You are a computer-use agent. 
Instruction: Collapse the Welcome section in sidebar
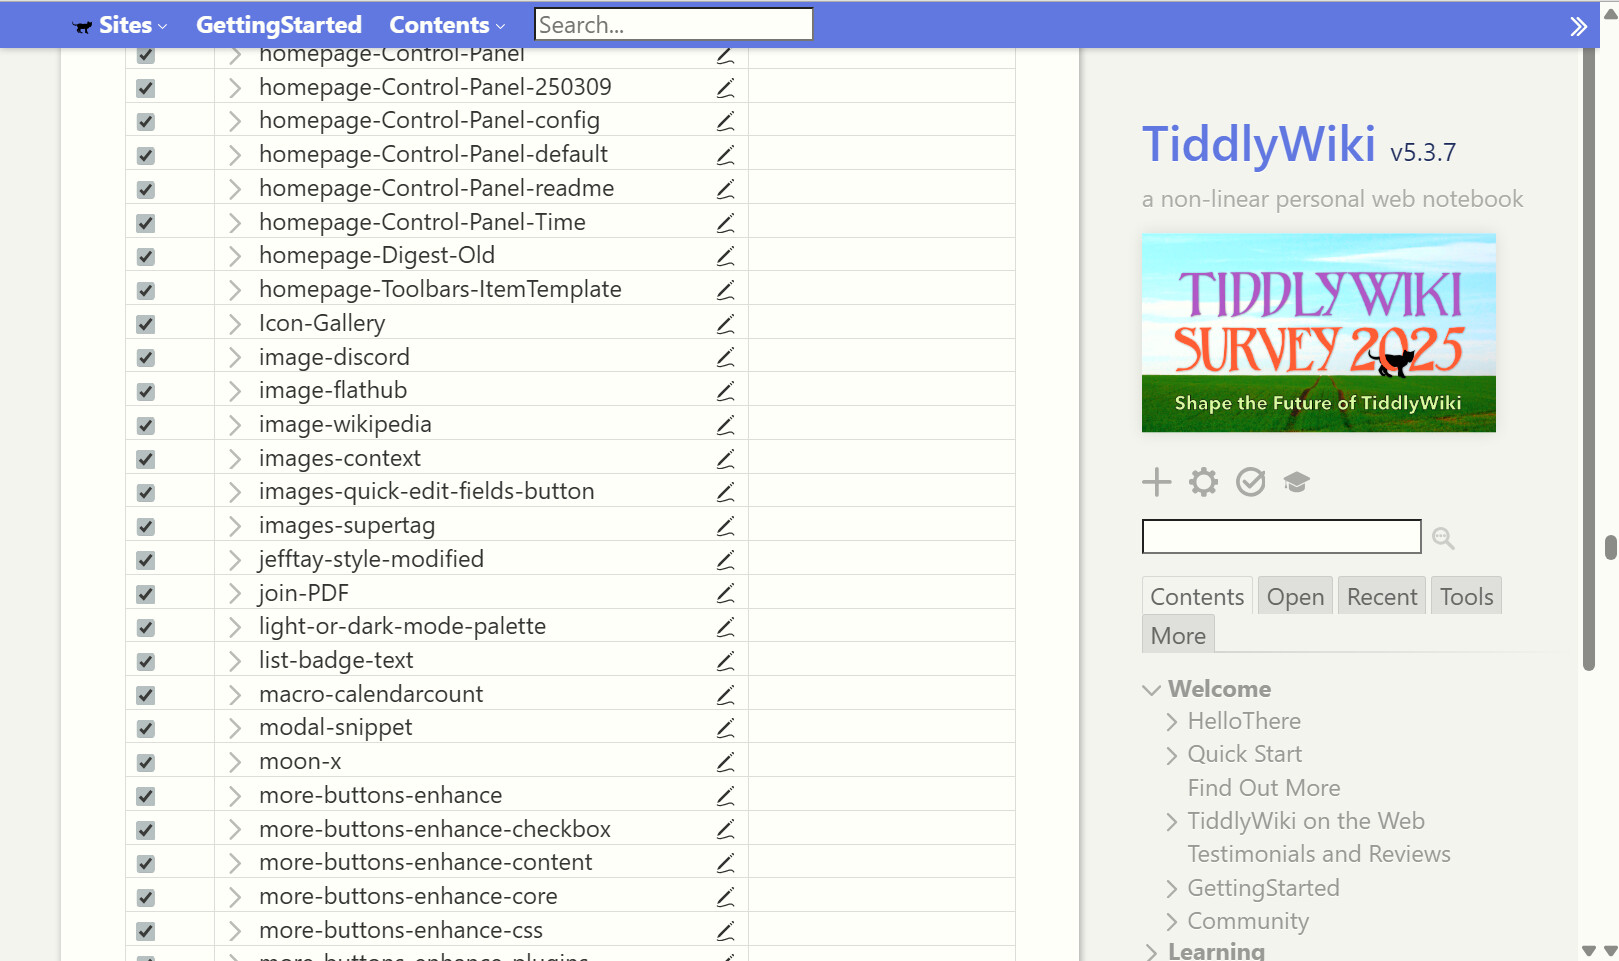(x=1152, y=690)
